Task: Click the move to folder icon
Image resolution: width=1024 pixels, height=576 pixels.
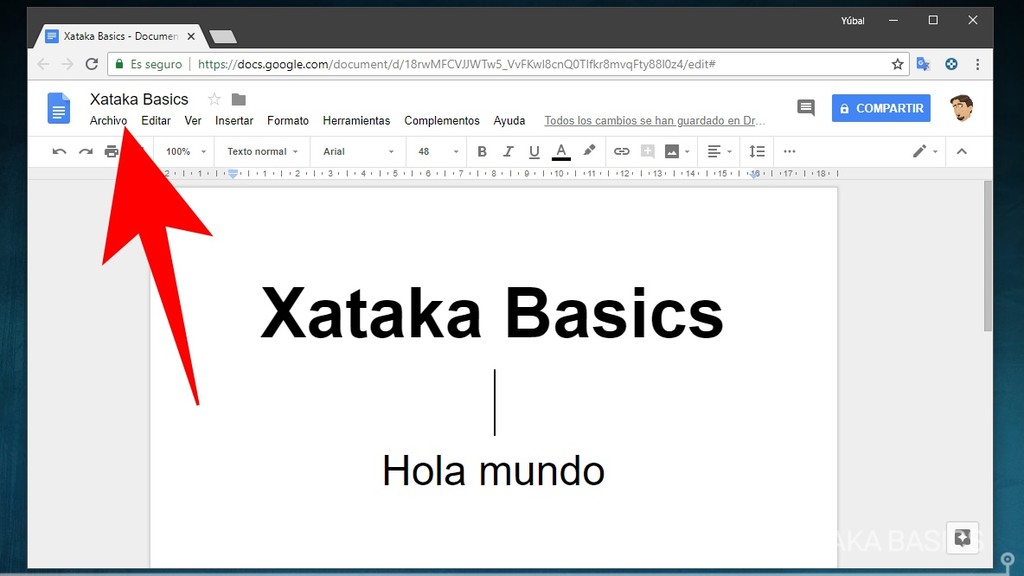Action: pyautogui.click(x=239, y=99)
